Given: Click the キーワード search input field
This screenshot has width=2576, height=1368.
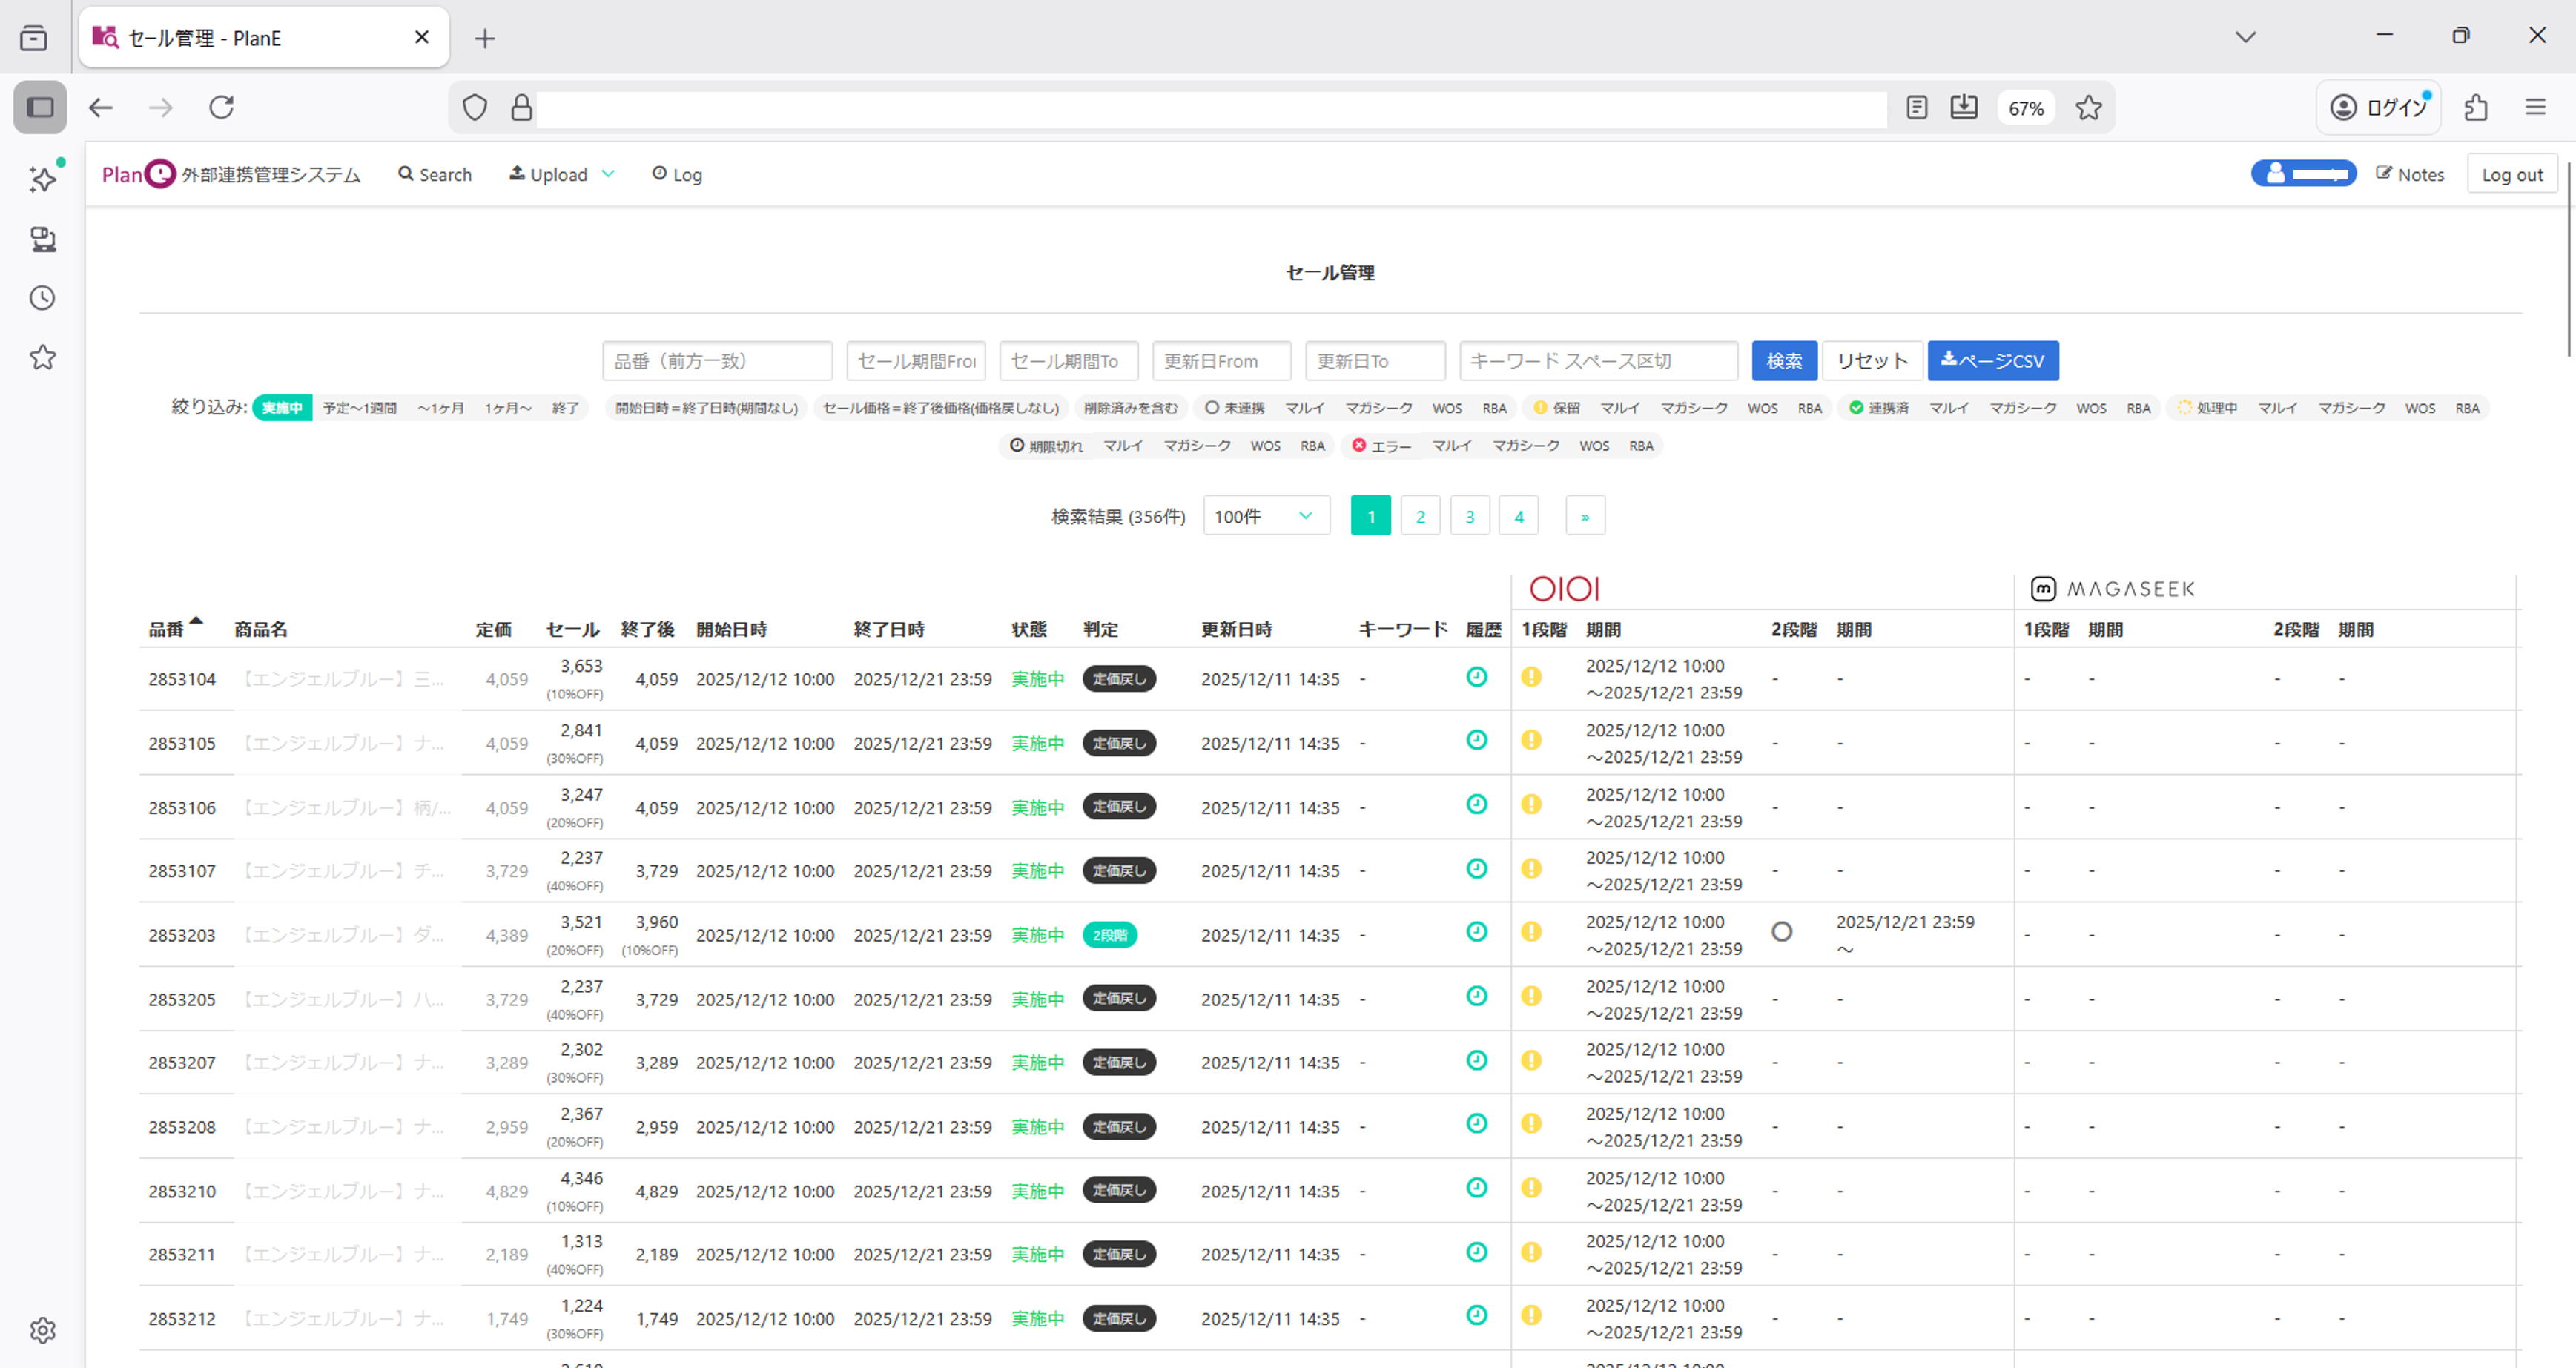Looking at the screenshot, I should click(1597, 361).
